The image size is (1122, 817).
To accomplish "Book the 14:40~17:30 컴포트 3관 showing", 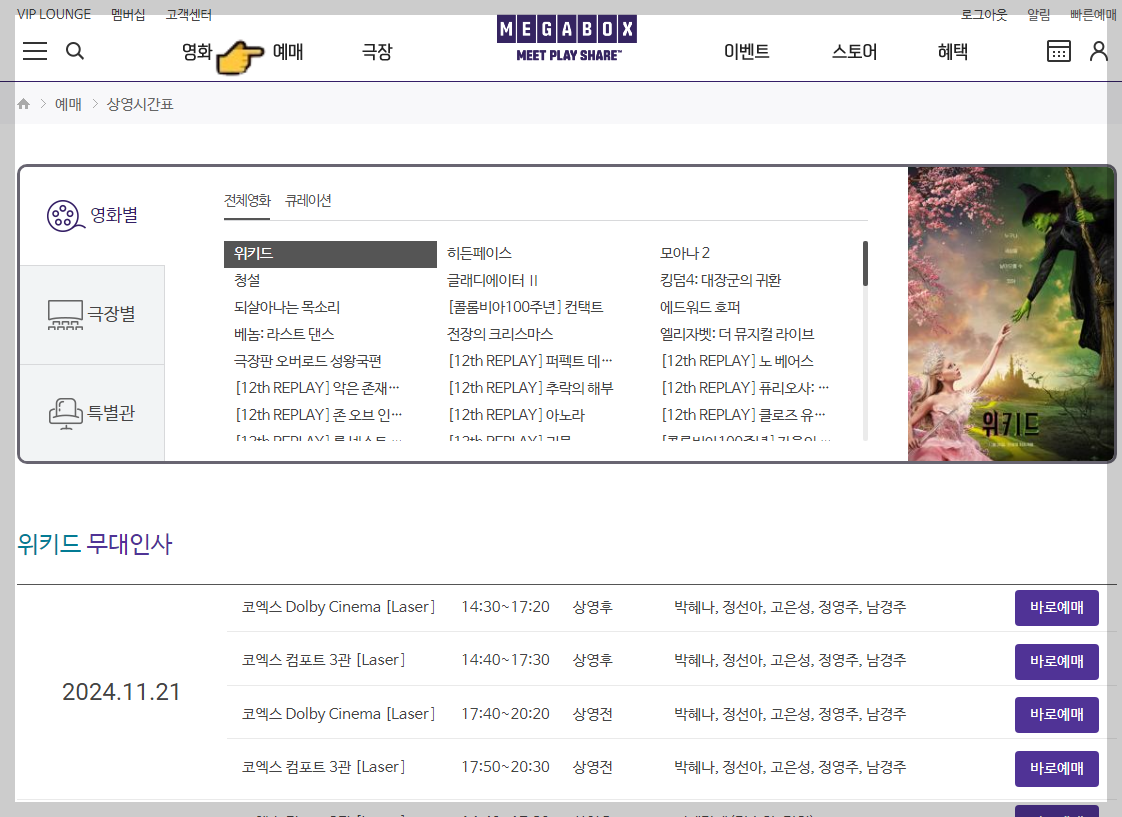I will pyautogui.click(x=1056, y=662).
